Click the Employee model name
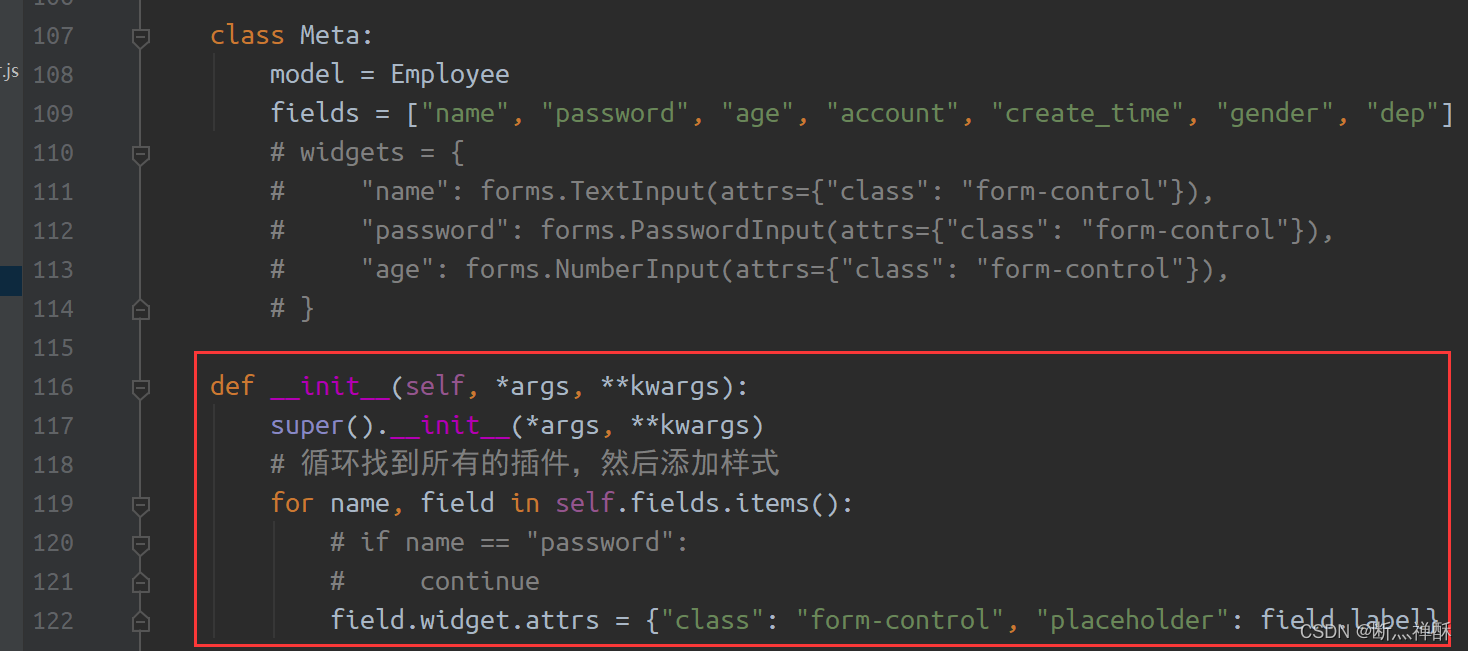The height and width of the screenshot is (651, 1468). coord(449,75)
